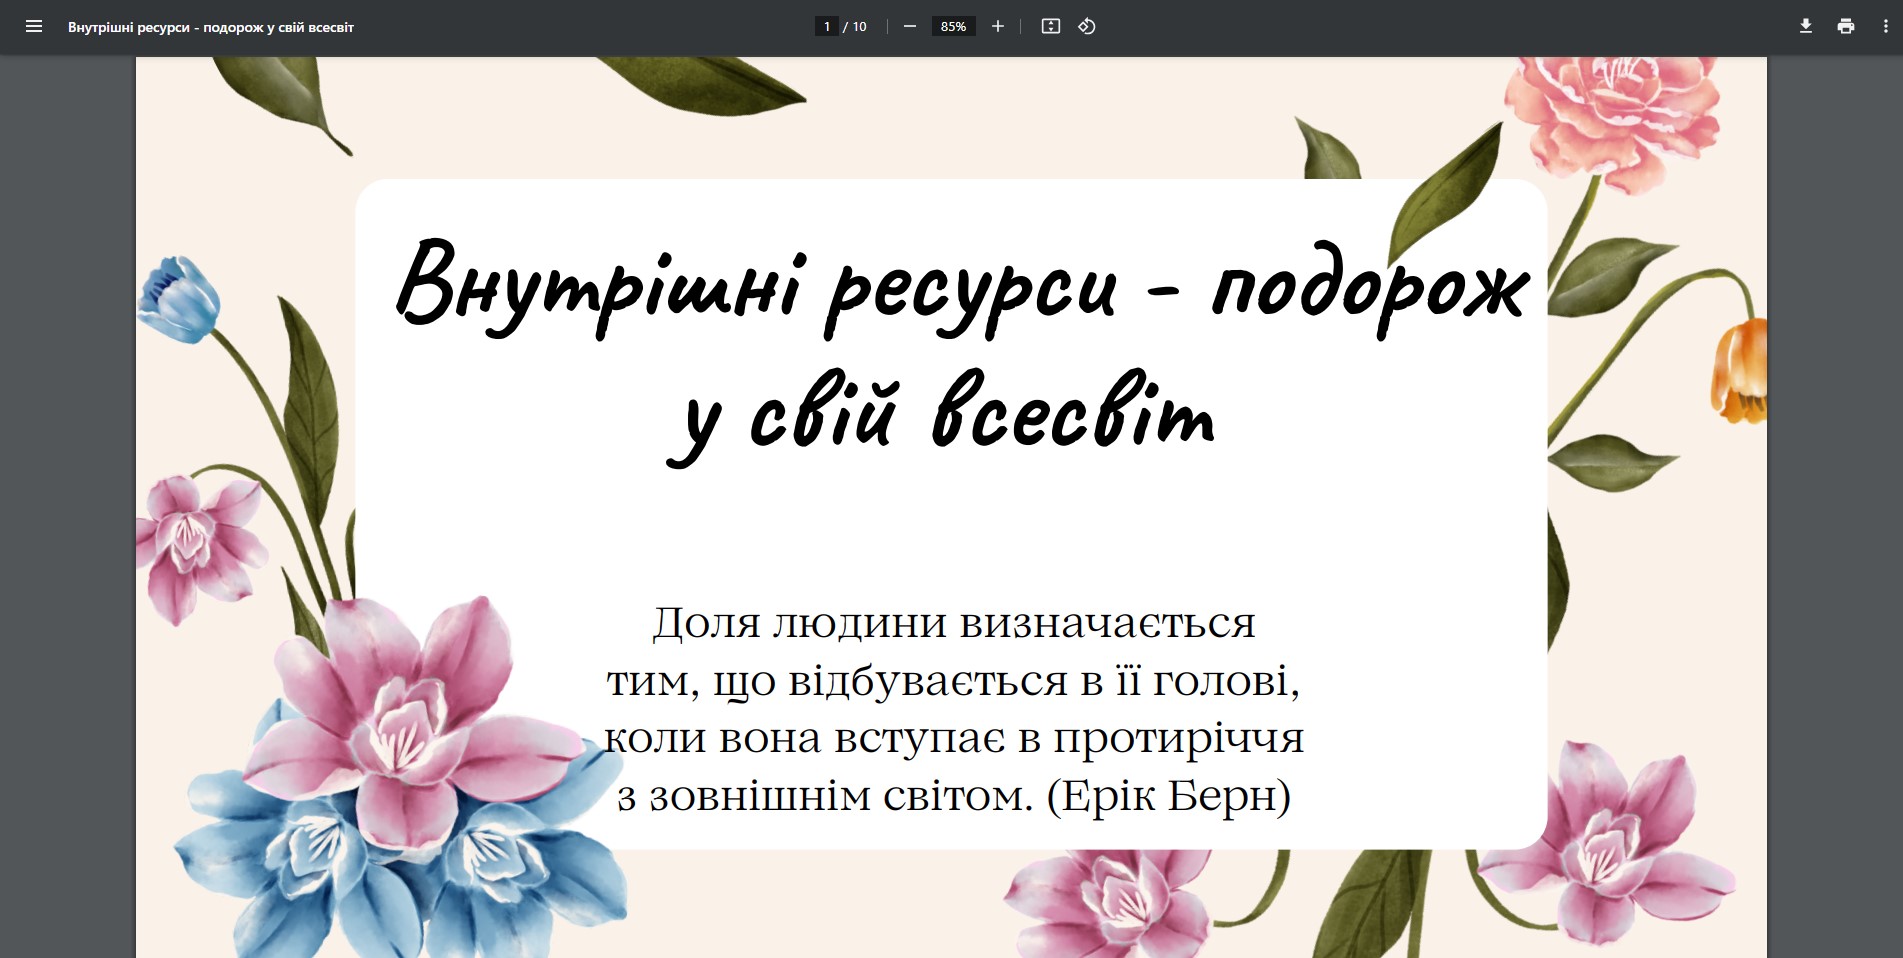This screenshot has width=1903, height=958.
Task: Open the three-dot more actions menu
Action: click(1885, 27)
